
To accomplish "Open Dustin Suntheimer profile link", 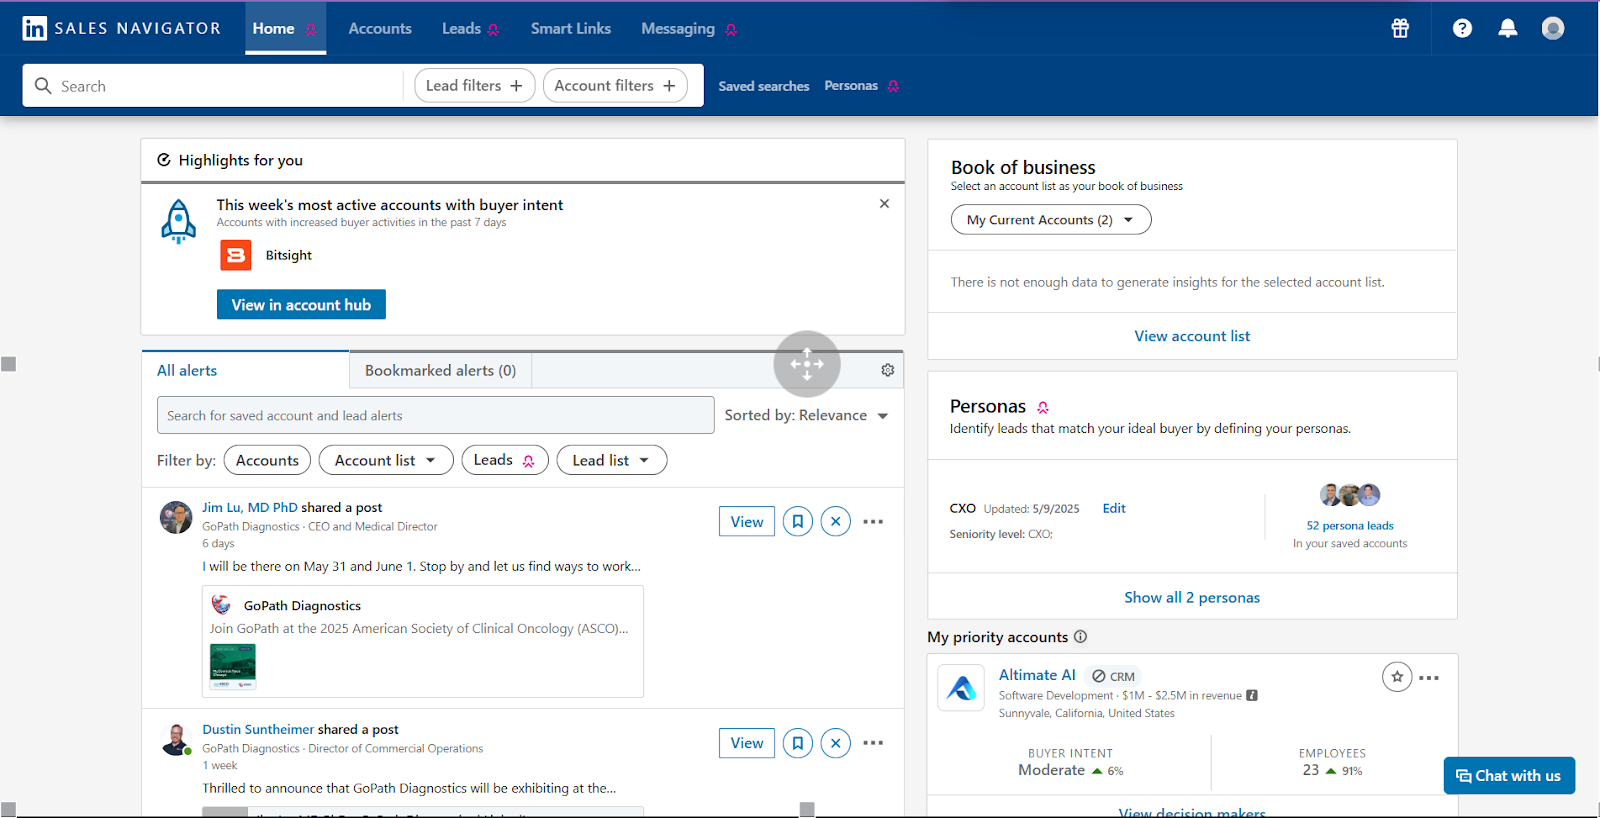I will click(x=258, y=729).
